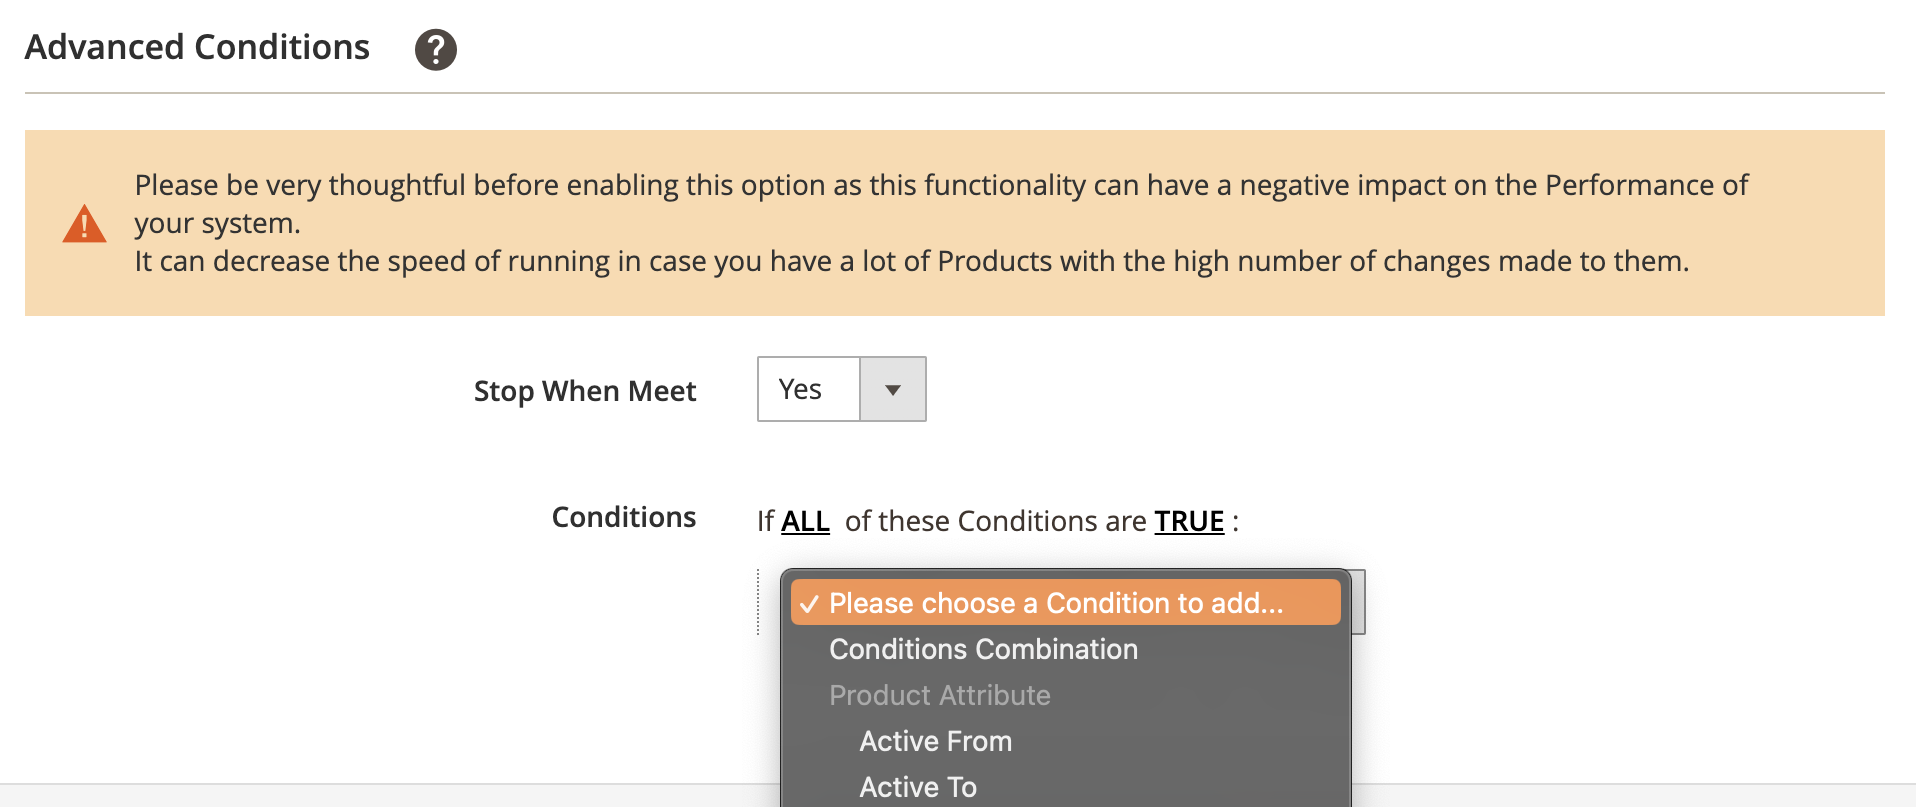This screenshot has width=1916, height=807.
Task: Choose 'Active From' as a condition
Action: point(934,741)
